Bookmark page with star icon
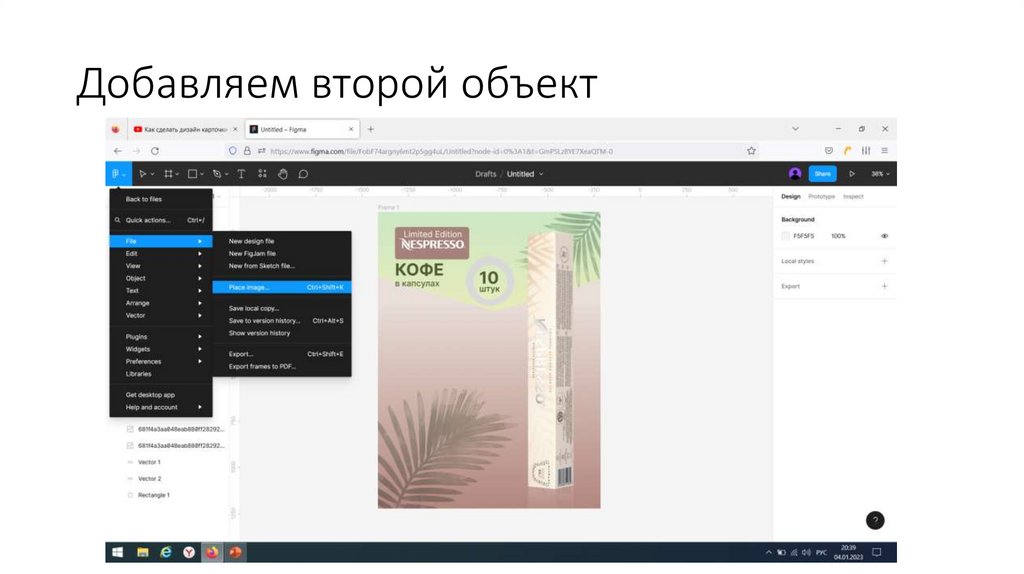Image resolution: width=1024 pixels, height=574 pixels. (x=751, y=151)
